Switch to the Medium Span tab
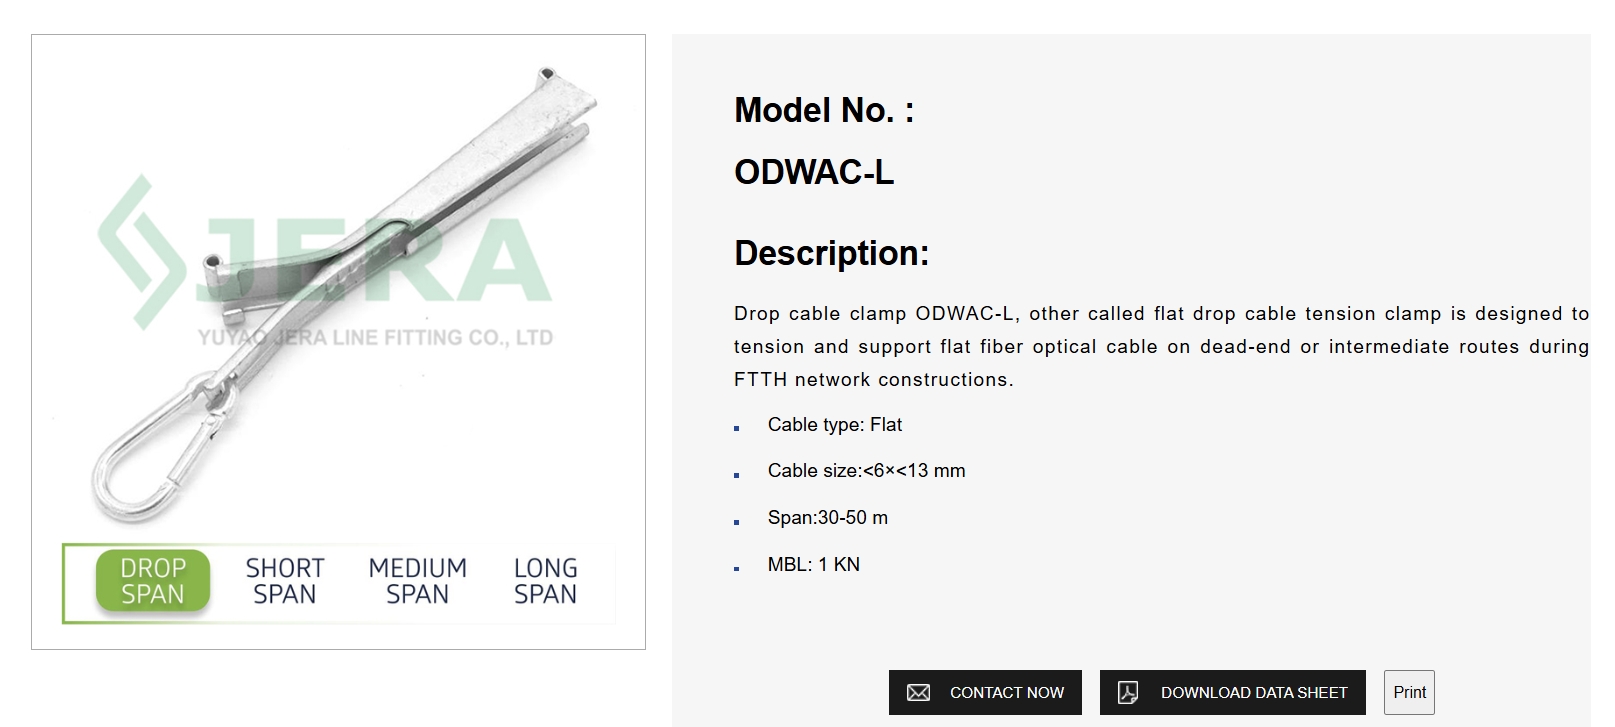Viewport: 1615px width, 727px height. [x=417, y=580]
